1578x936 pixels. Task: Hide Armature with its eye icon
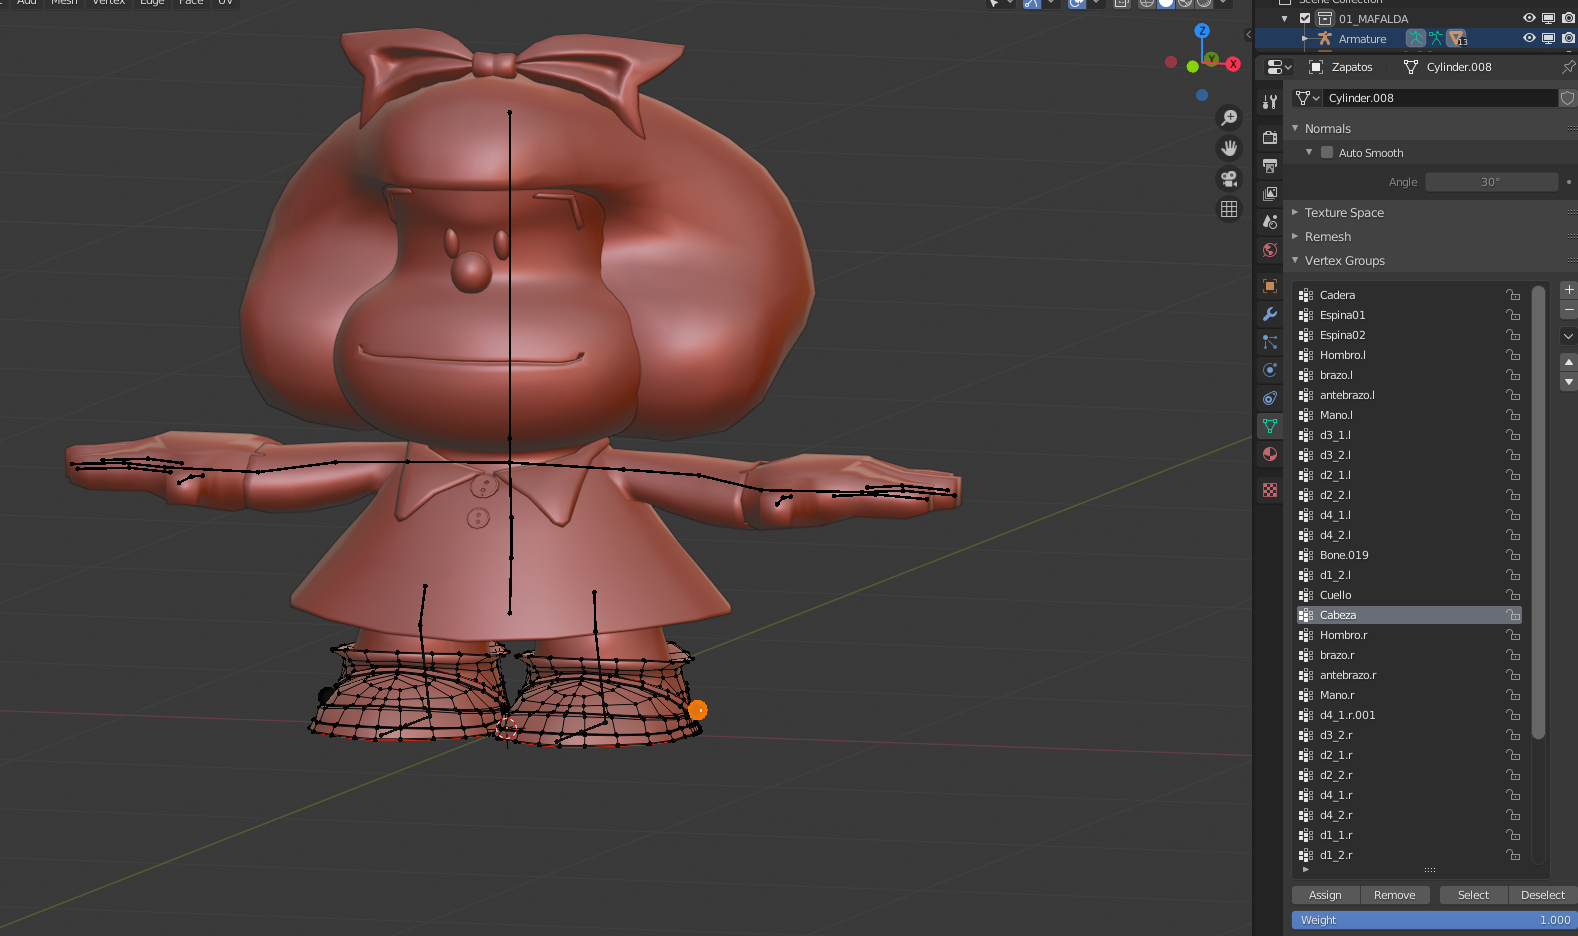[x=1529, y=38]
